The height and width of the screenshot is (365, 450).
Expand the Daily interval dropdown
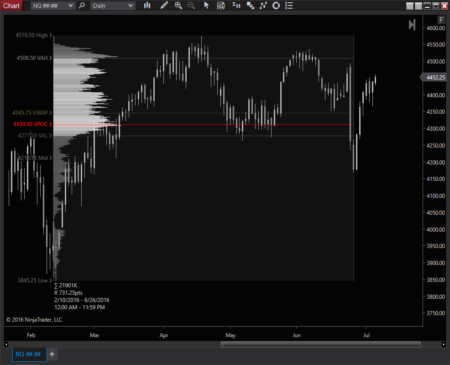click(x=113, y=6)
